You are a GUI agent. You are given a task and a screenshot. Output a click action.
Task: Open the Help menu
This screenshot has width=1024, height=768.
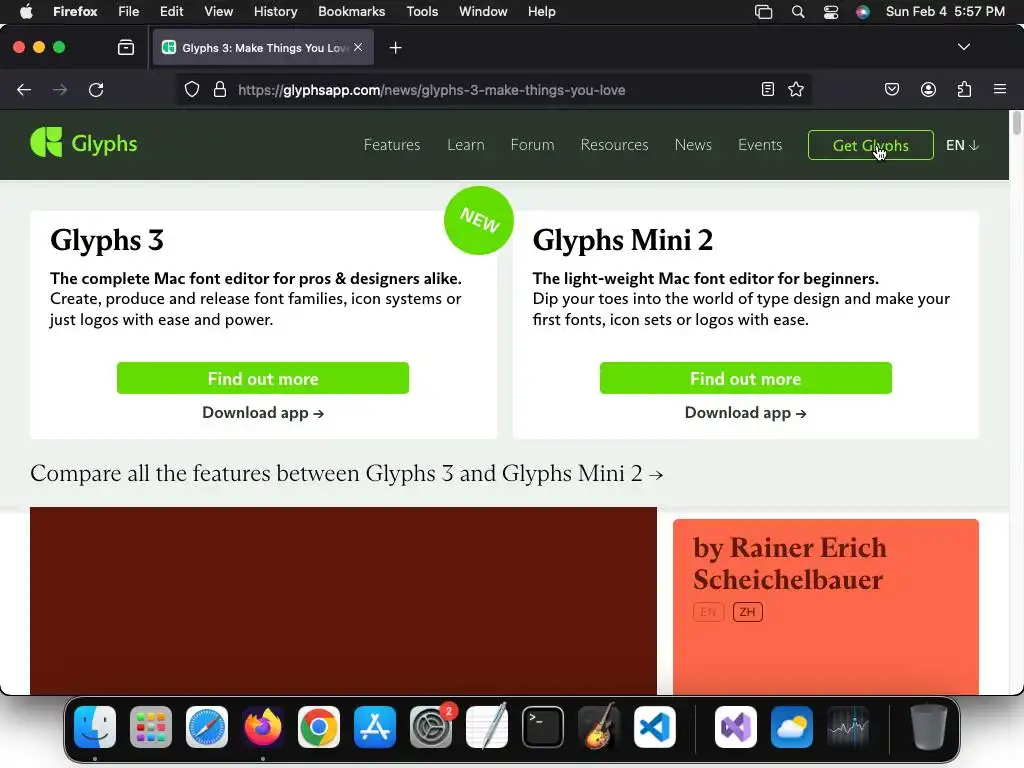coord(541,12)
